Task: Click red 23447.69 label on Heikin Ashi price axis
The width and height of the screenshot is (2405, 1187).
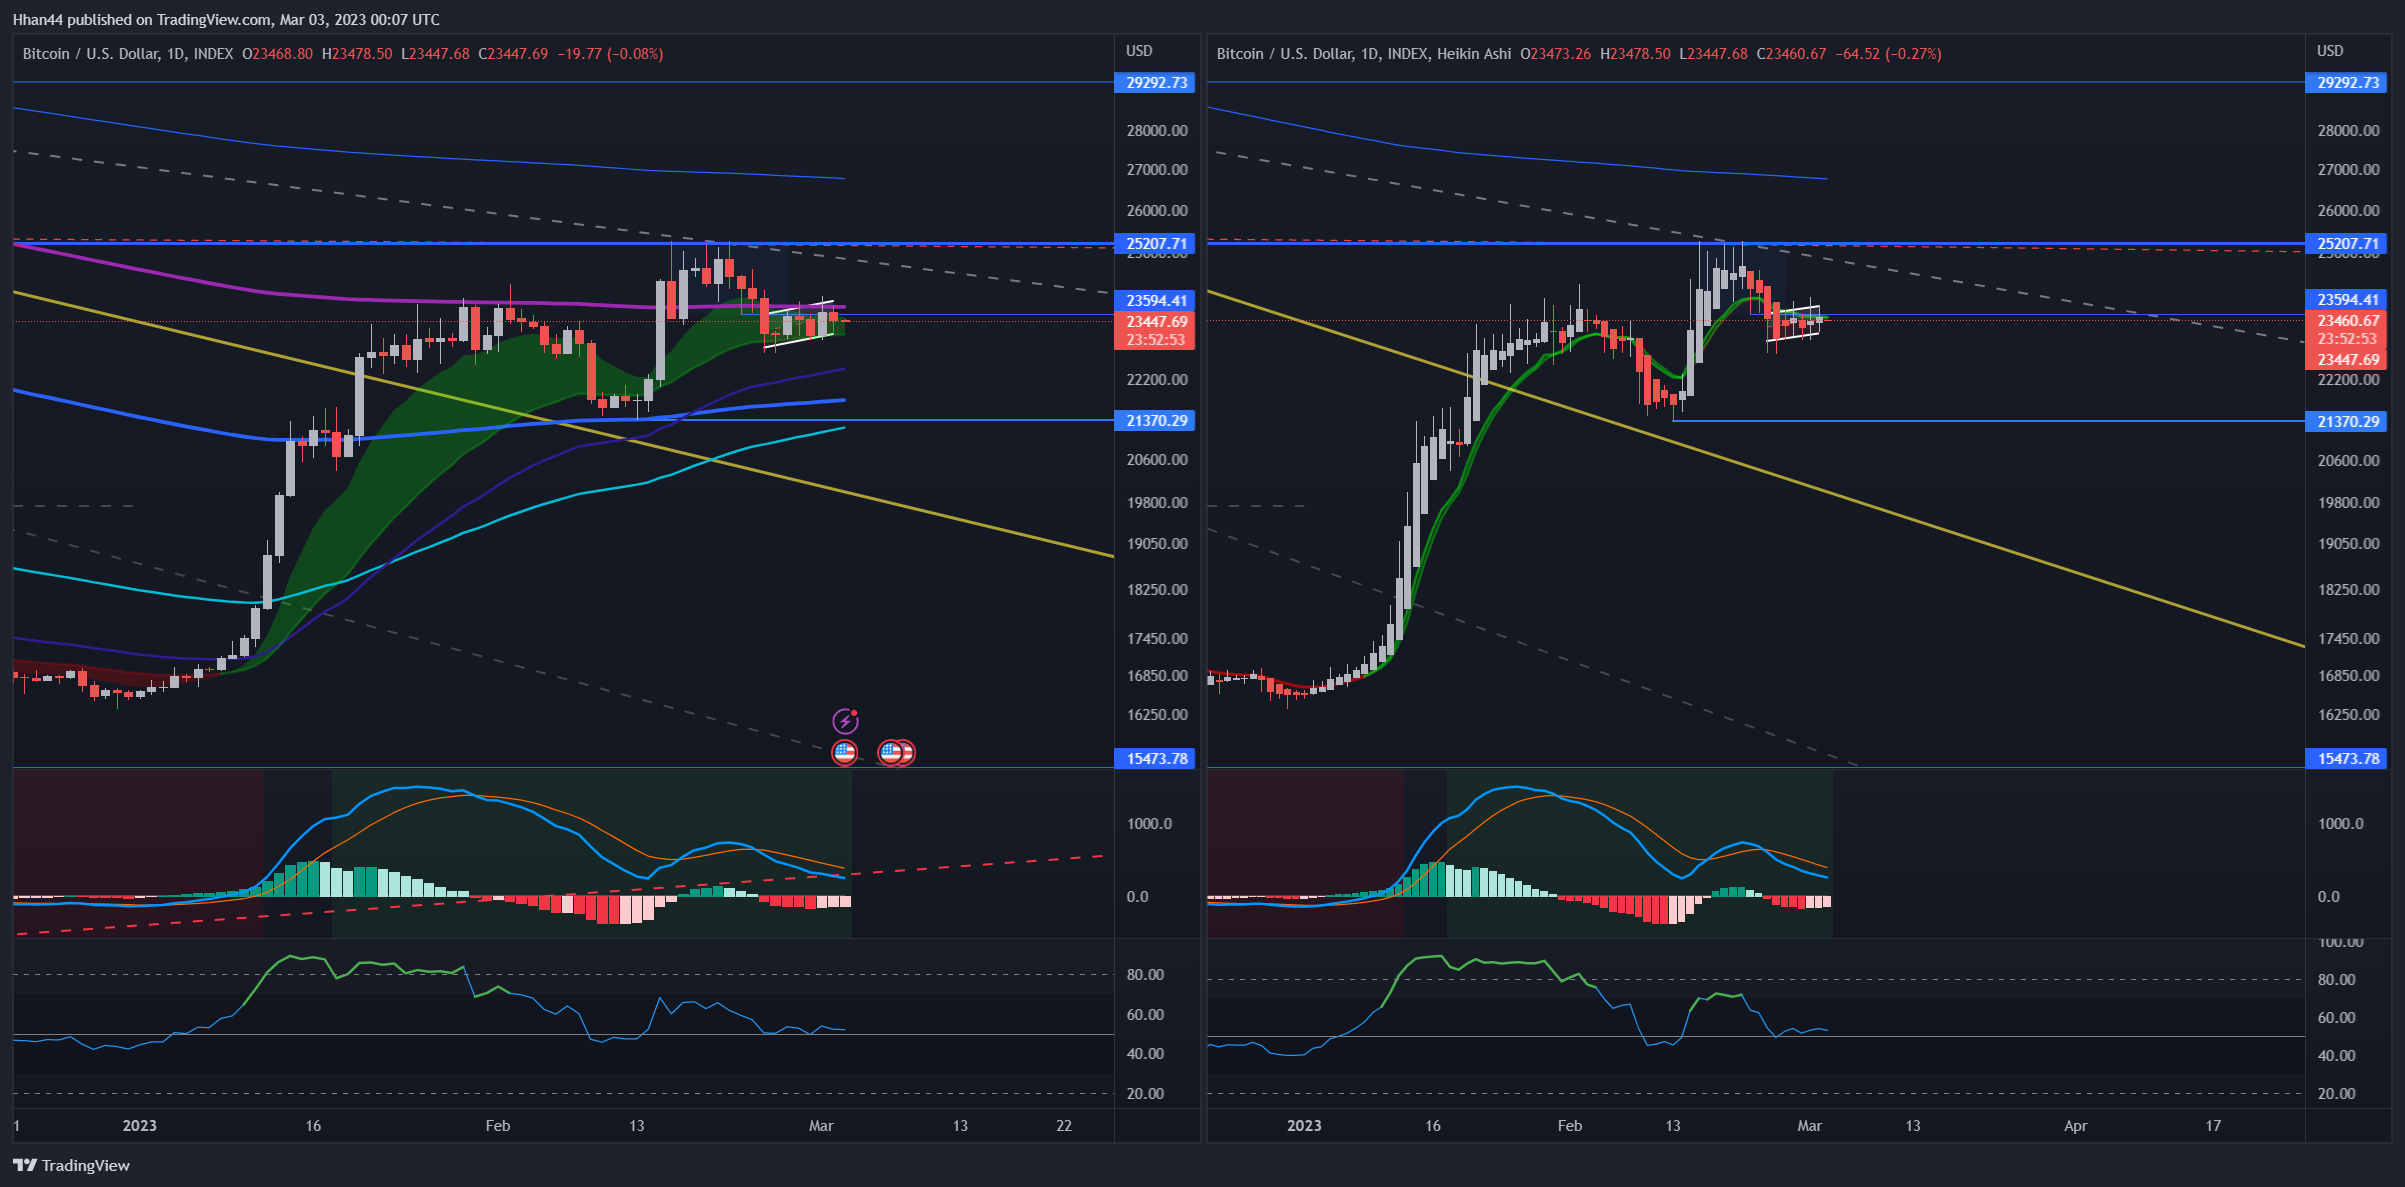Action: [2348, 360]
